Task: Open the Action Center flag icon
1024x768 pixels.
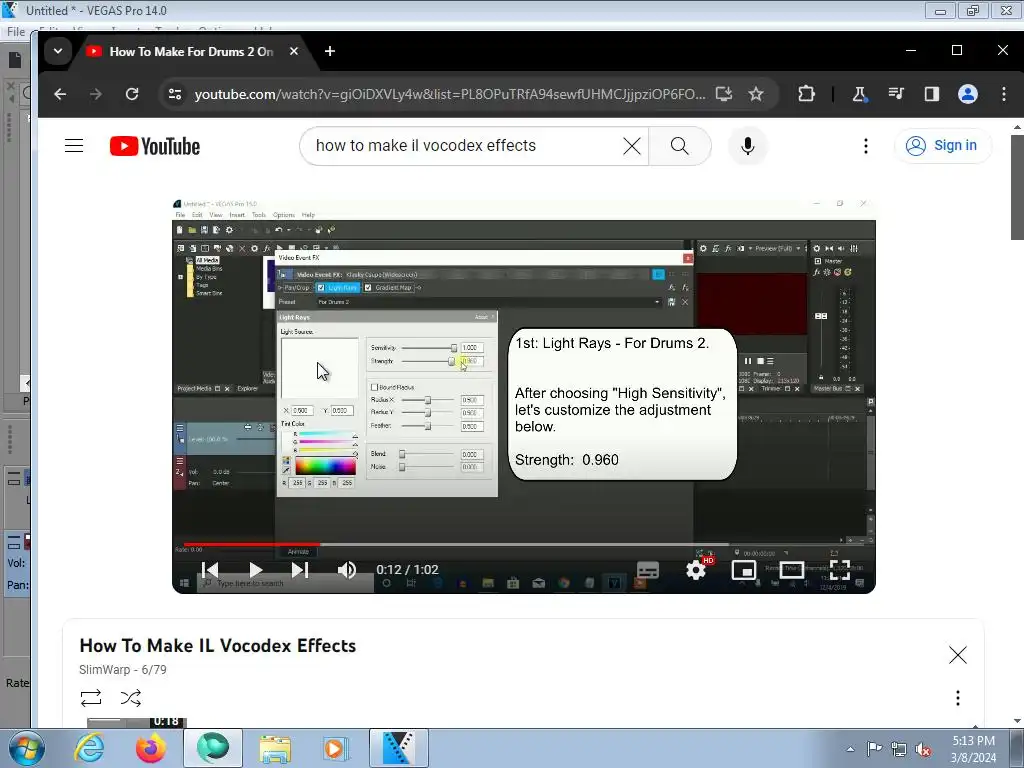Action: (x=874, y=749)
